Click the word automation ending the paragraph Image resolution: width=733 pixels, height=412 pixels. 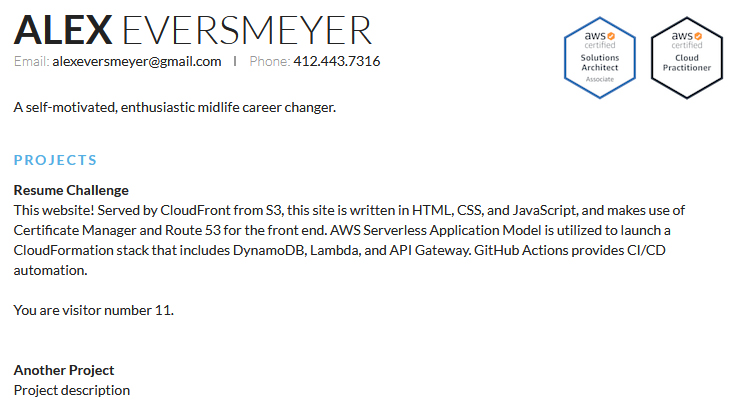[50, 271]
